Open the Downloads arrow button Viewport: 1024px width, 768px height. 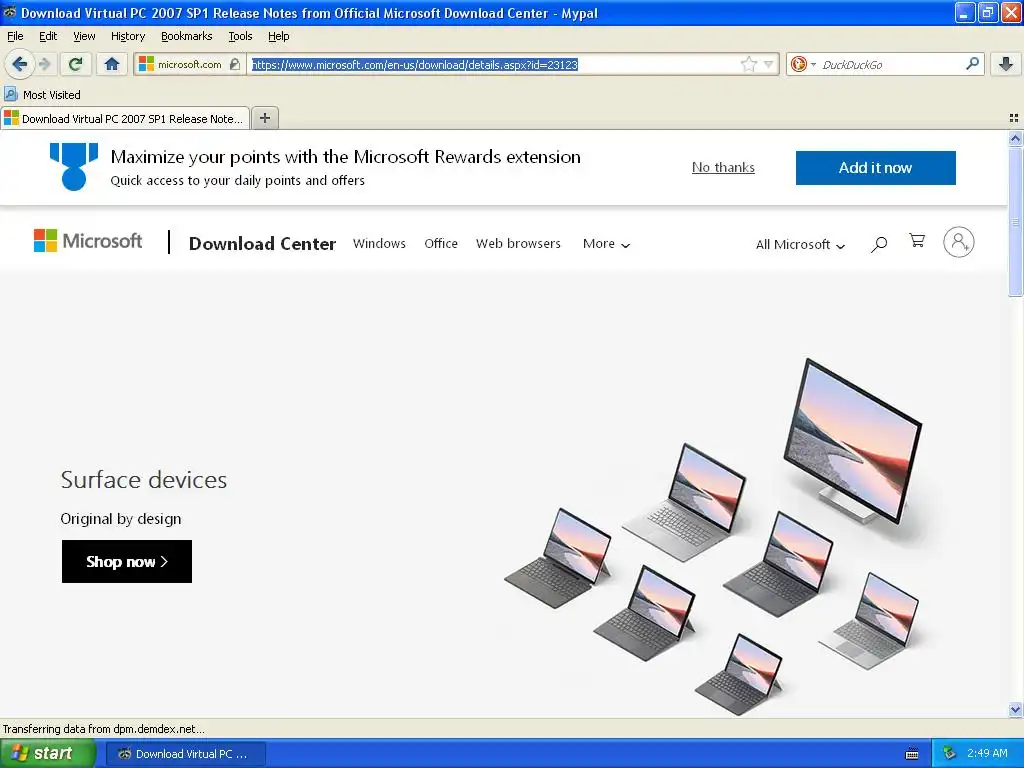point(1006,64)
